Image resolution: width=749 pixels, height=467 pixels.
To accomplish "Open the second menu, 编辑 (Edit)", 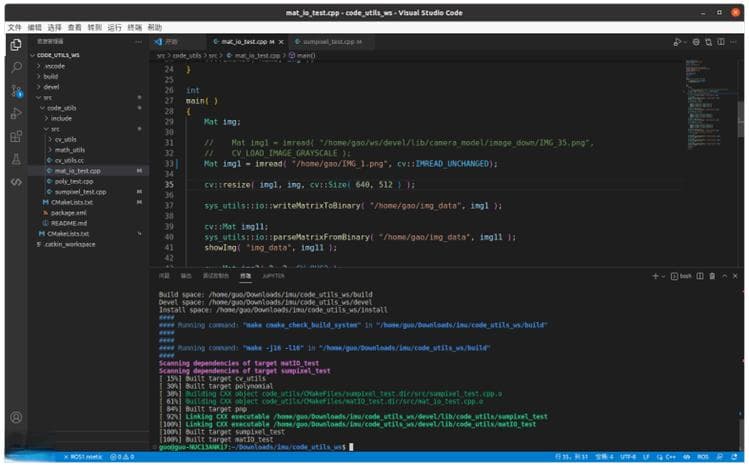I will (x=34, y=28).
